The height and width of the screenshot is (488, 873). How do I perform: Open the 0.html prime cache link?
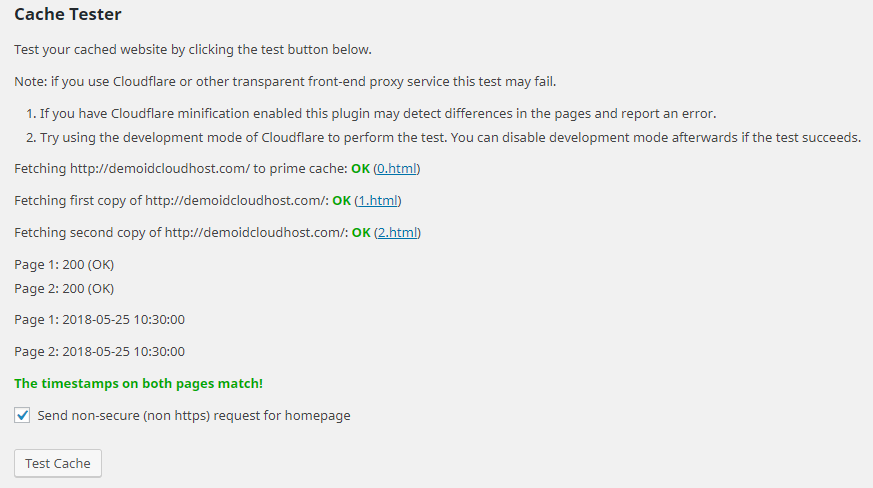(397, 169)
